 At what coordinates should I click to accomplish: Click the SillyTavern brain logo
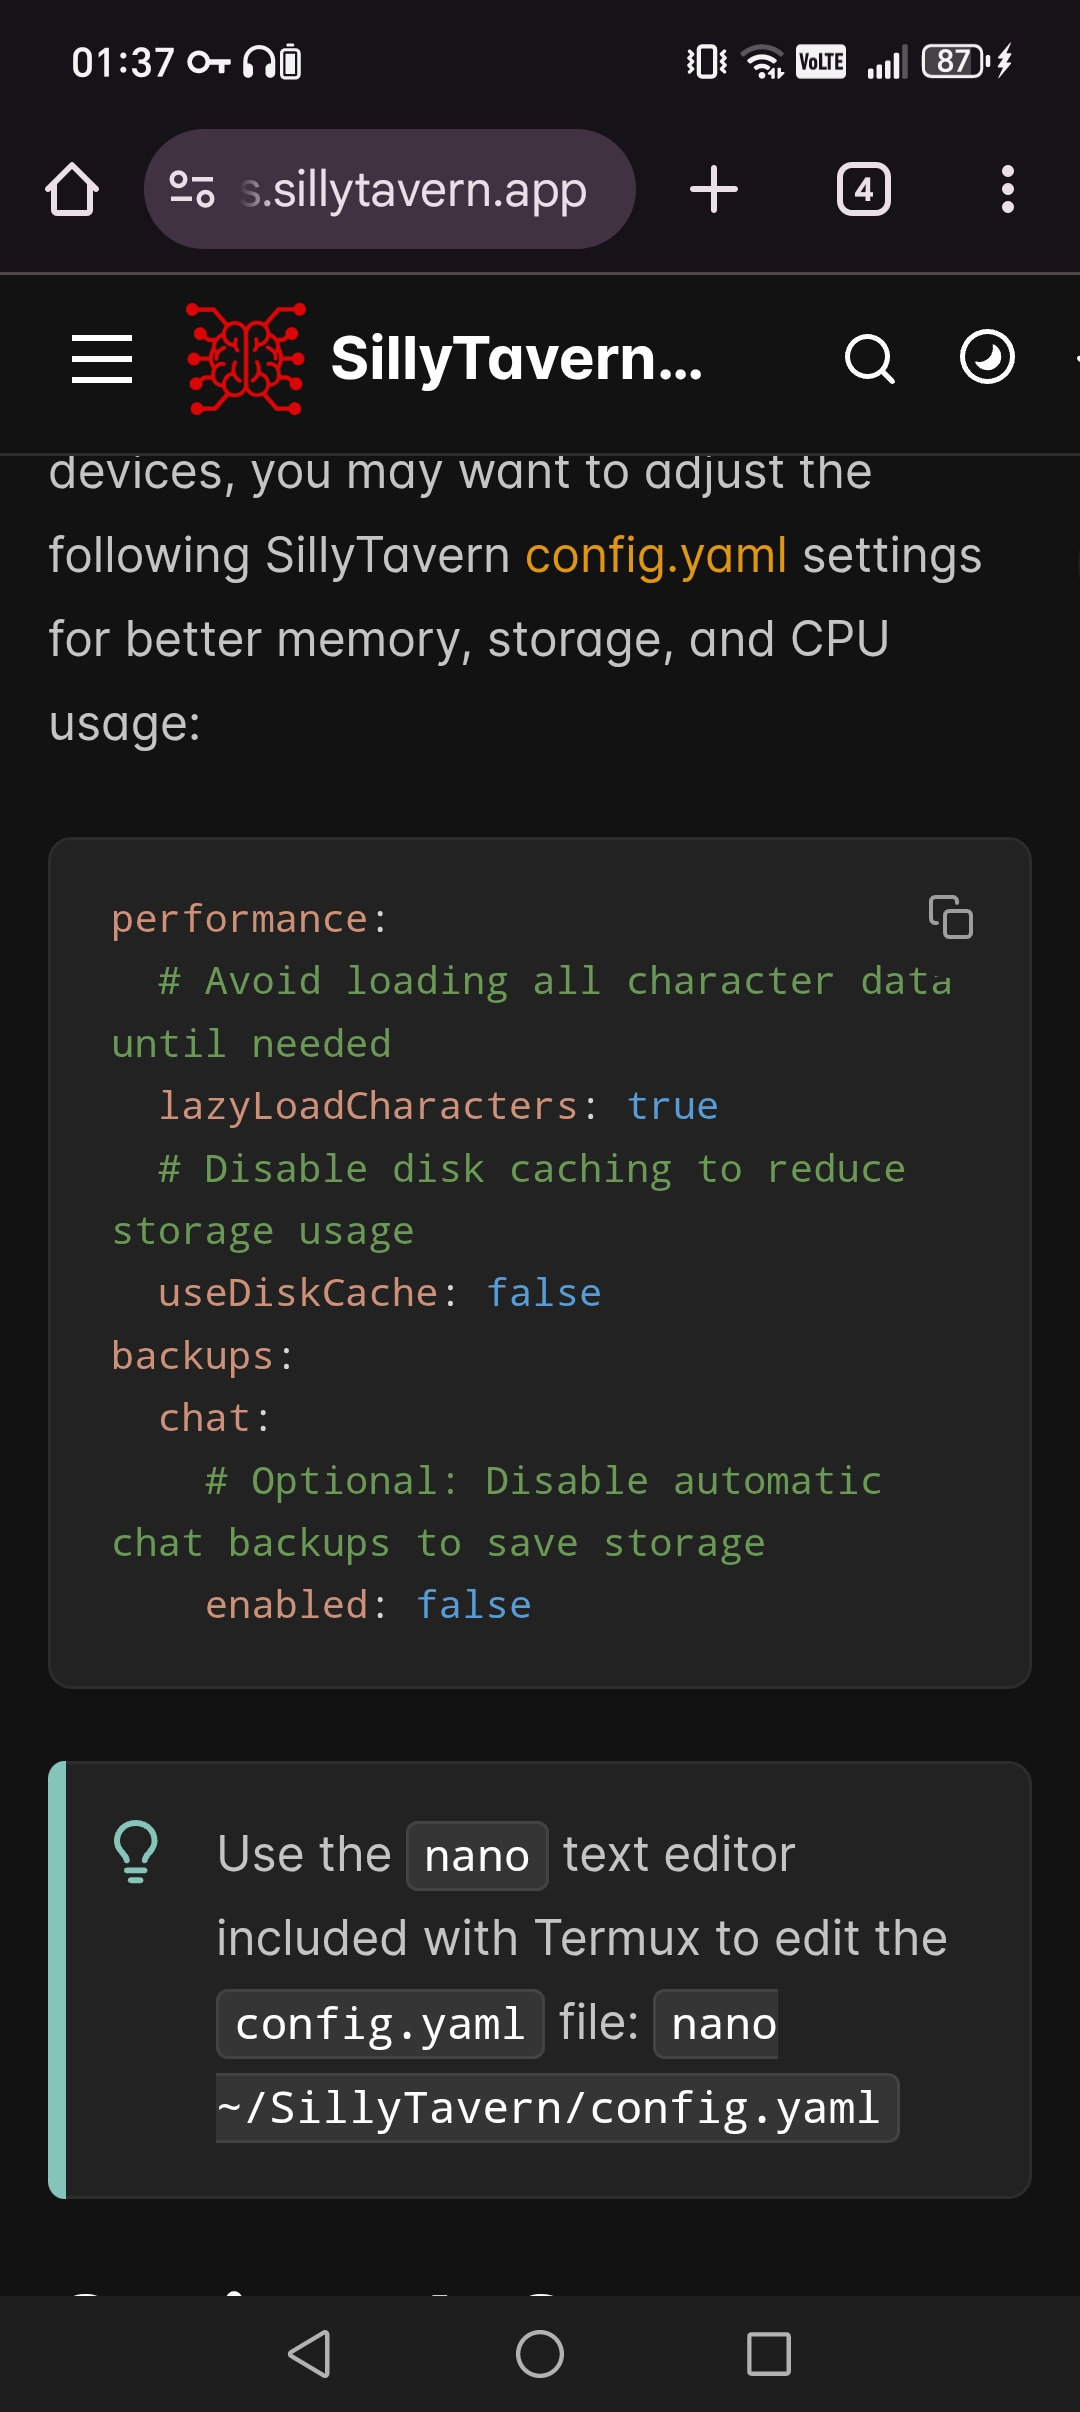(246, 359)
